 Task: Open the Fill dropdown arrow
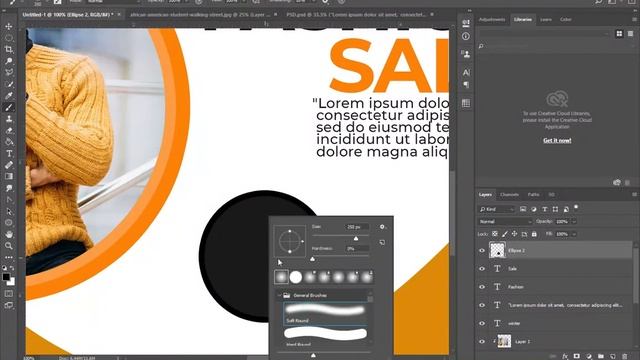pos(574,234)
